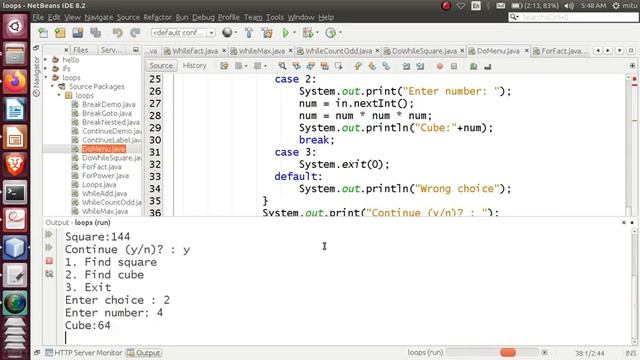The height and width of the screenshot is (360, 640).
Task: Close the DoMenu.java editor tab
Action: pos(527,51)
